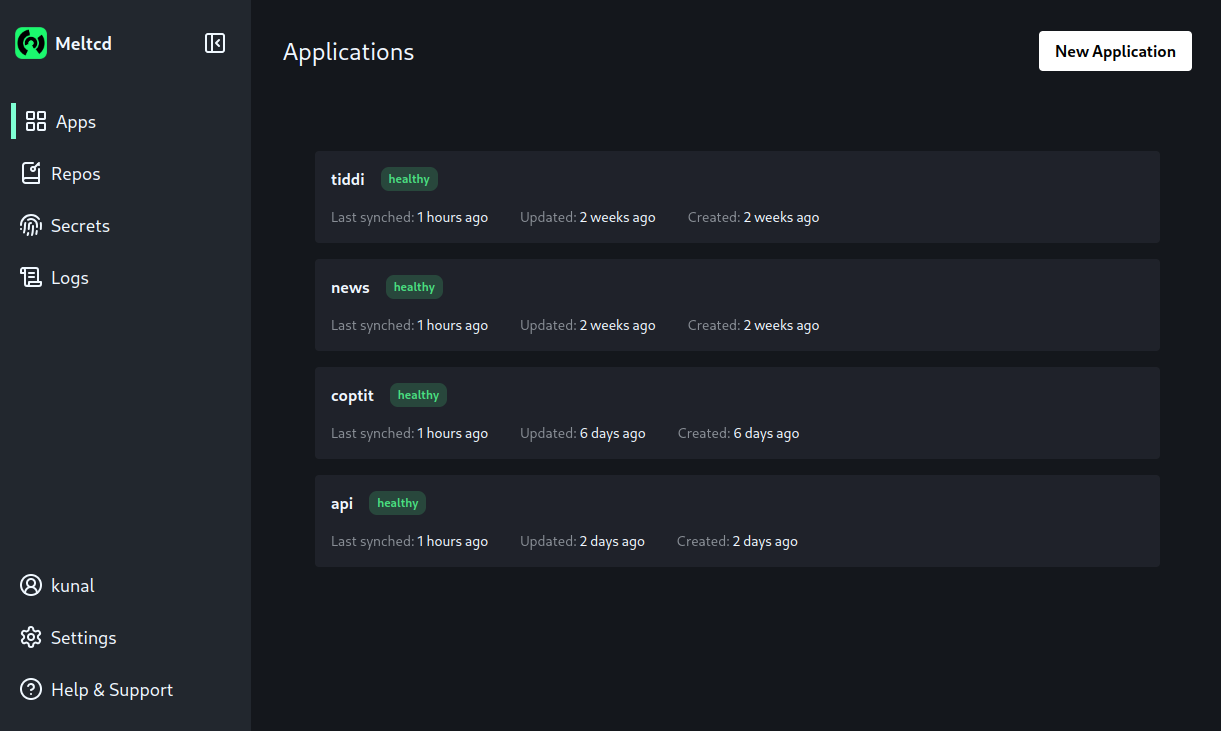Open the Repos menu item
This screenshot has height=731, width=1221.
click(x=76, y=174)
